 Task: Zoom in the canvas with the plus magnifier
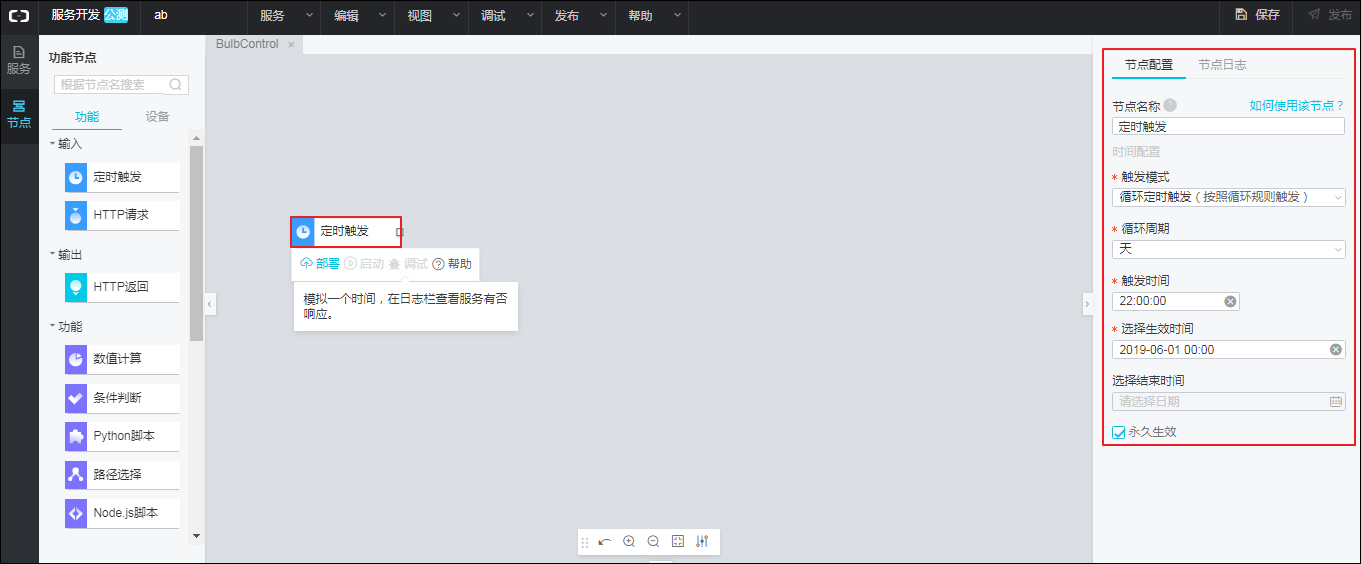tap(629, 541)
